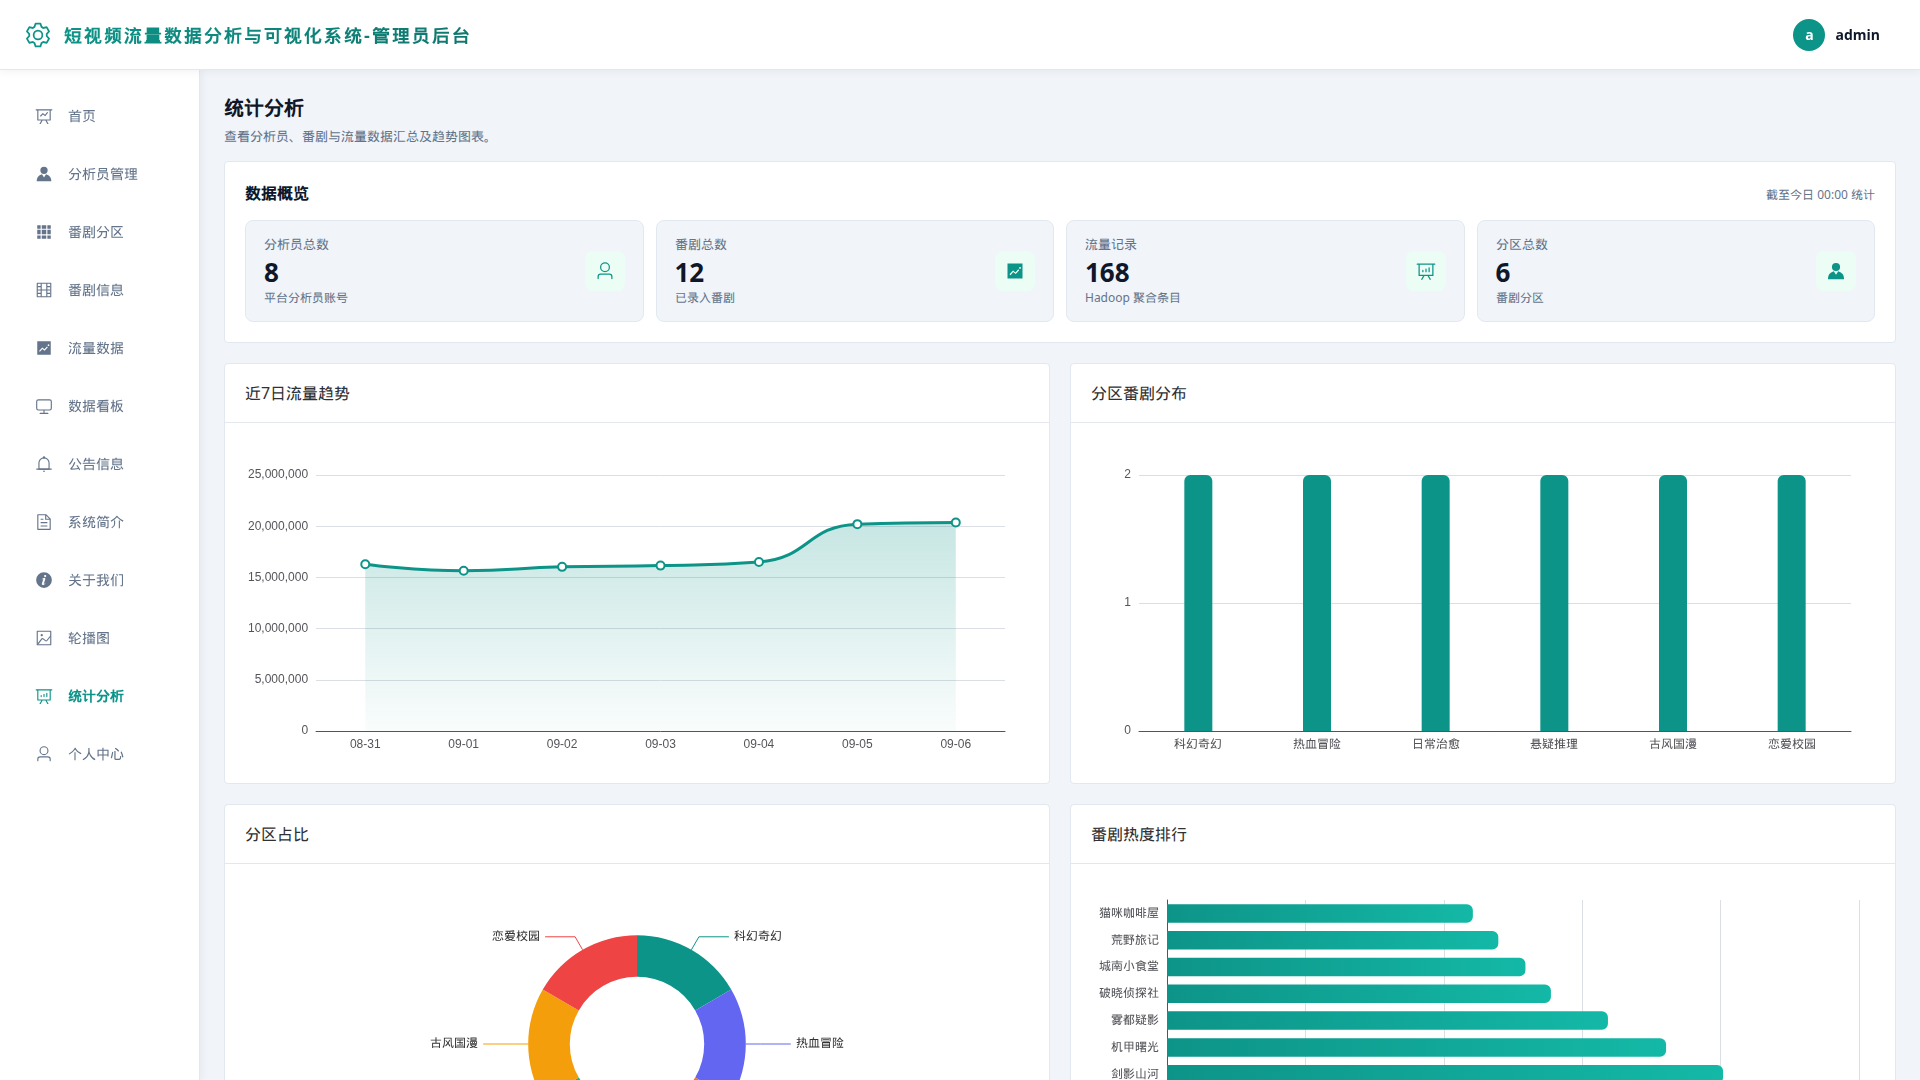The image size is (1920, 1080).
Task: Click the 荒野旅记 ranking bar
Action: (1333, 940)
